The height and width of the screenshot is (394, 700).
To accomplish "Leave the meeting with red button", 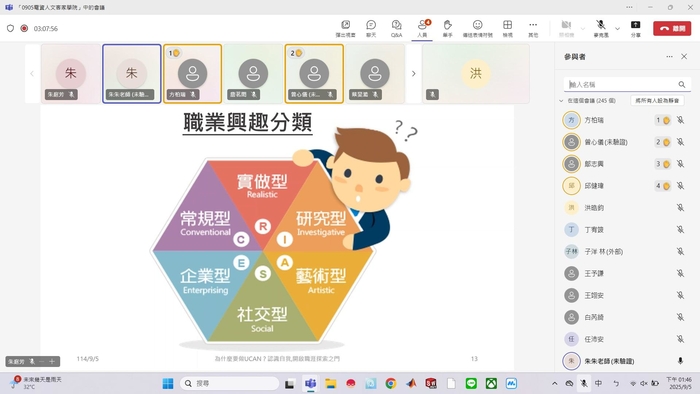I will (672, 29).
